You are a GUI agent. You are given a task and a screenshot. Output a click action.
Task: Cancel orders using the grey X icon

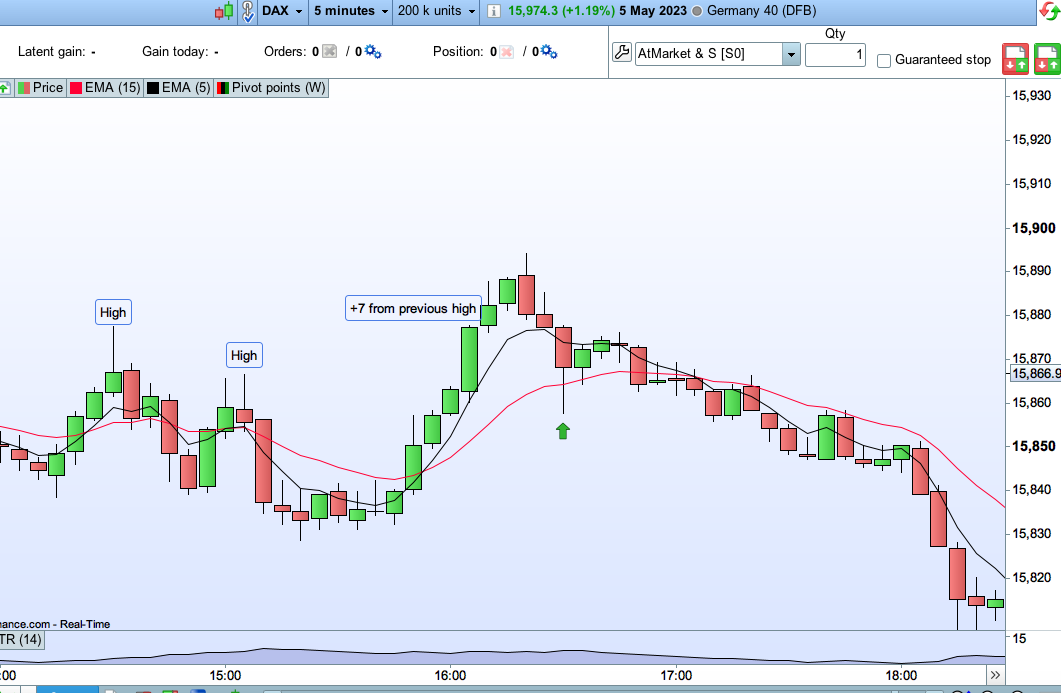pos(330,51)
